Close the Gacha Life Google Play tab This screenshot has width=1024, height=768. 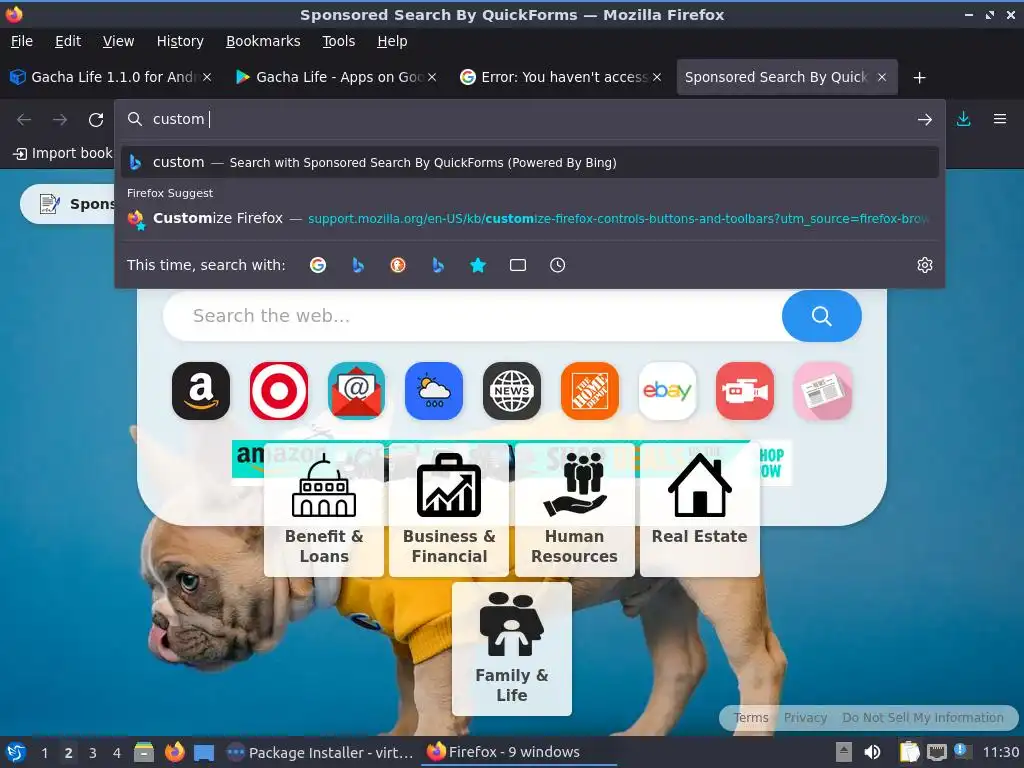click(432, 77)
